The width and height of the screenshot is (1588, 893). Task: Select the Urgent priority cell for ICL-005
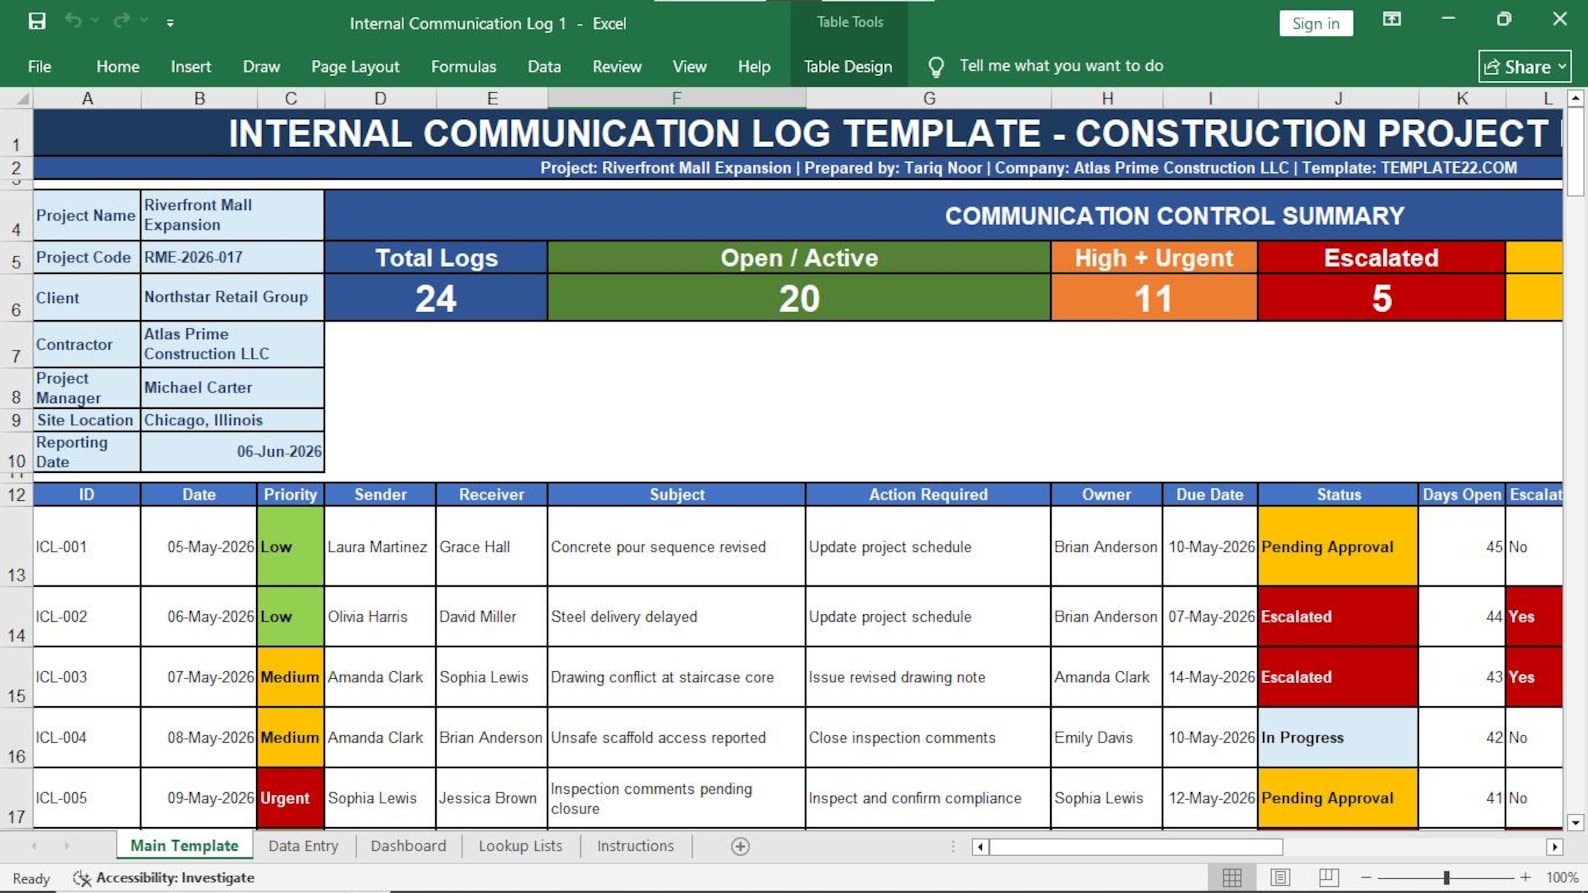tap(290, 798)
